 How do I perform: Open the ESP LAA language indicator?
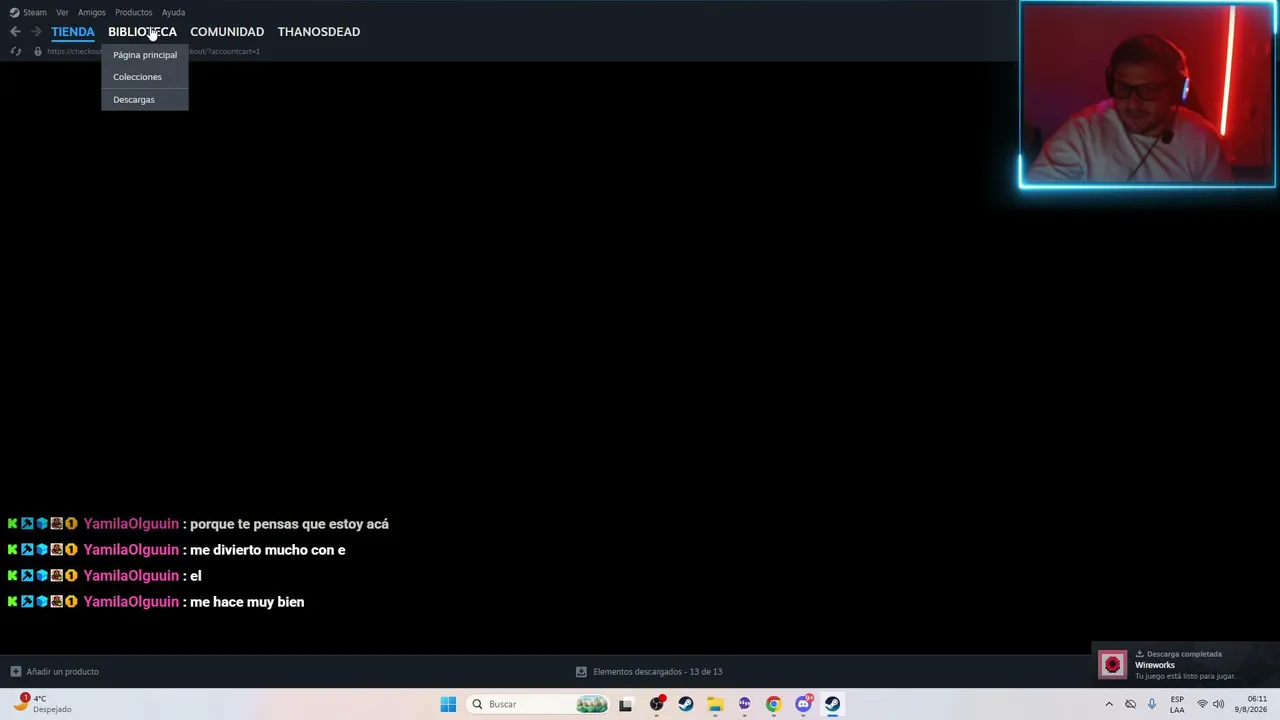coord(1177,704)
